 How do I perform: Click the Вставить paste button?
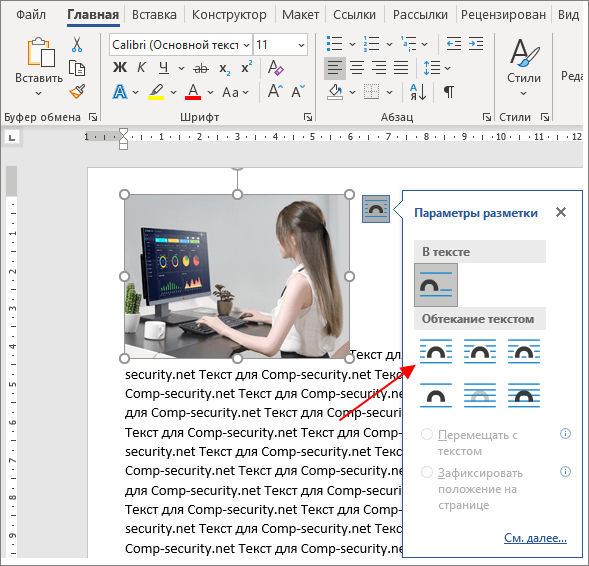[39, 67]
